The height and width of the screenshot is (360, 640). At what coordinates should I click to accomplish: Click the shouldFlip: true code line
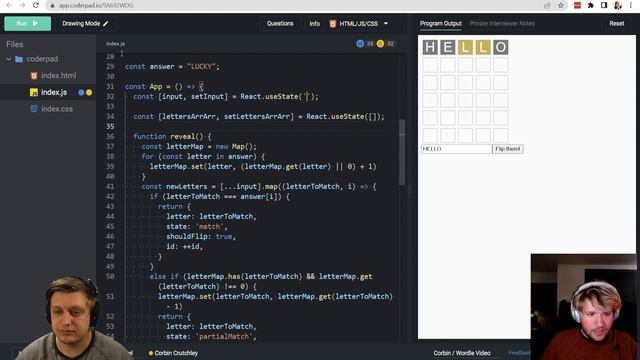tap(201, 236)
